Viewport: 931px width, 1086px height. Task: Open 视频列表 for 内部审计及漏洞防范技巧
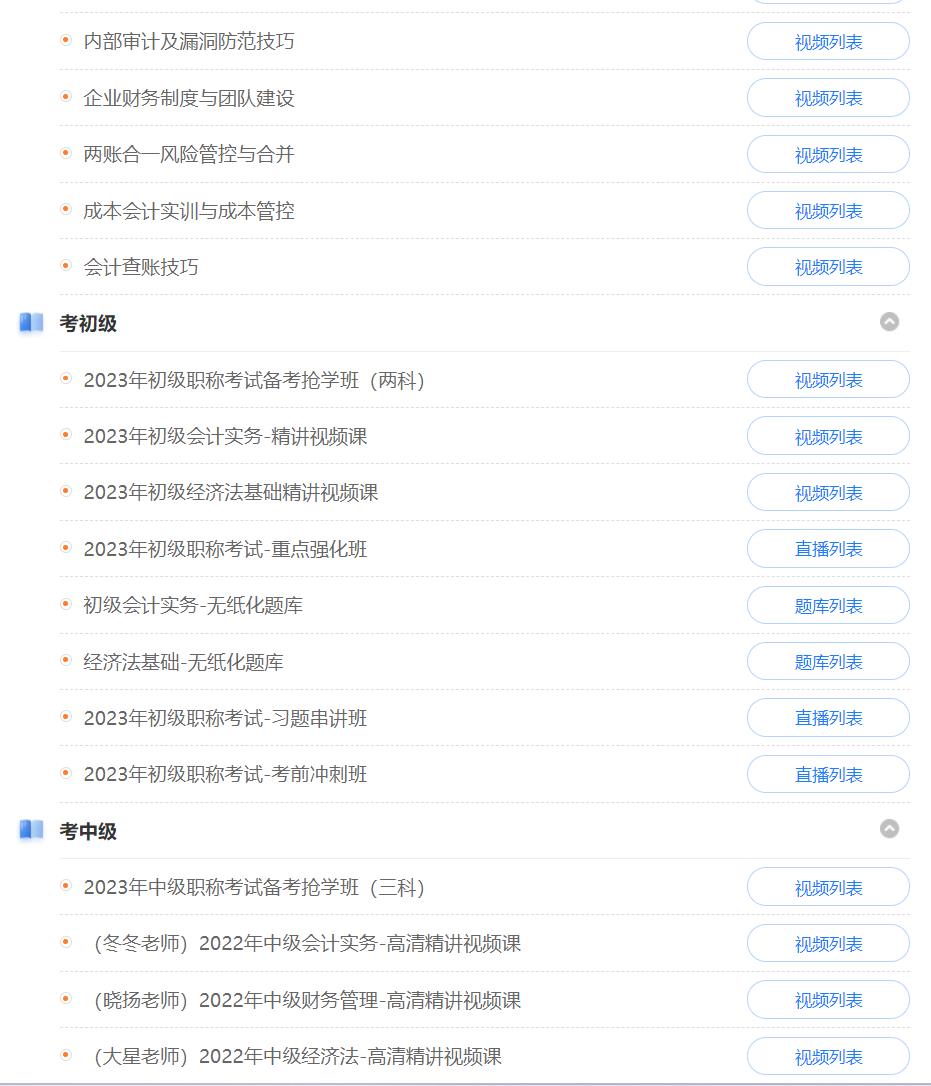(x=828, y=42)
